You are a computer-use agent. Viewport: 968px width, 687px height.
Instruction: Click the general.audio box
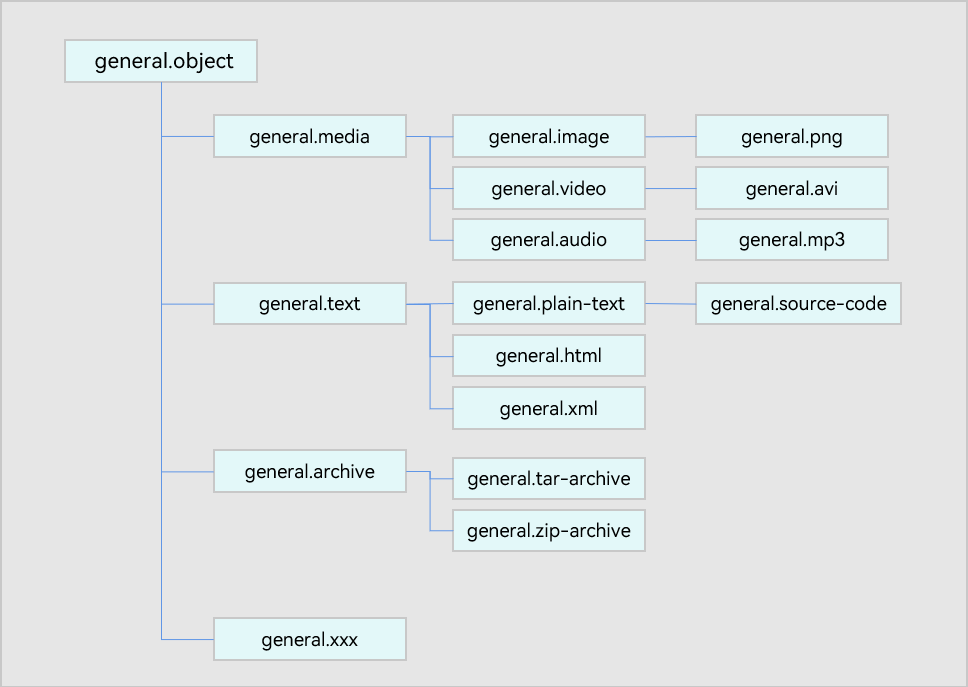coord(548,240)
